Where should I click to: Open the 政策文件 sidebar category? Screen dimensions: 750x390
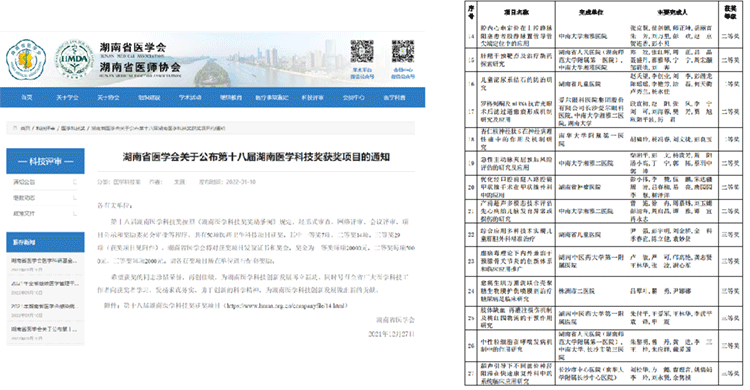click(x=24, y=213)
